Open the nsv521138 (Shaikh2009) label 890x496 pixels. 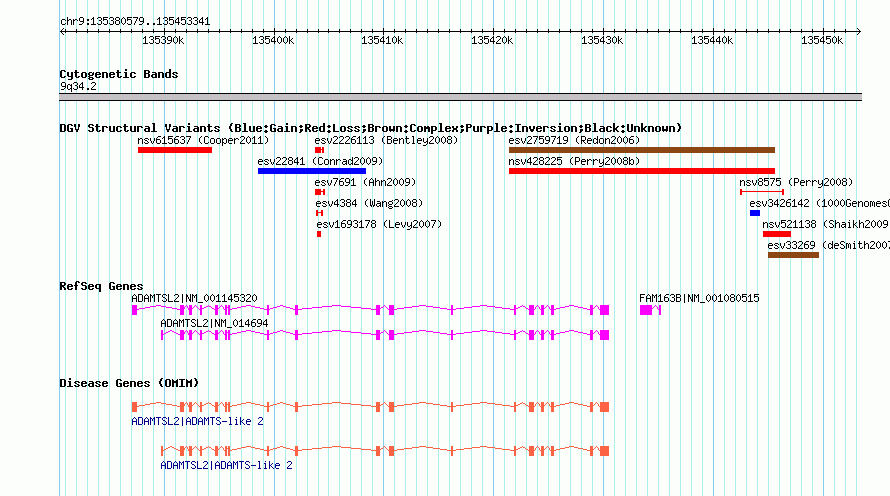826,224
